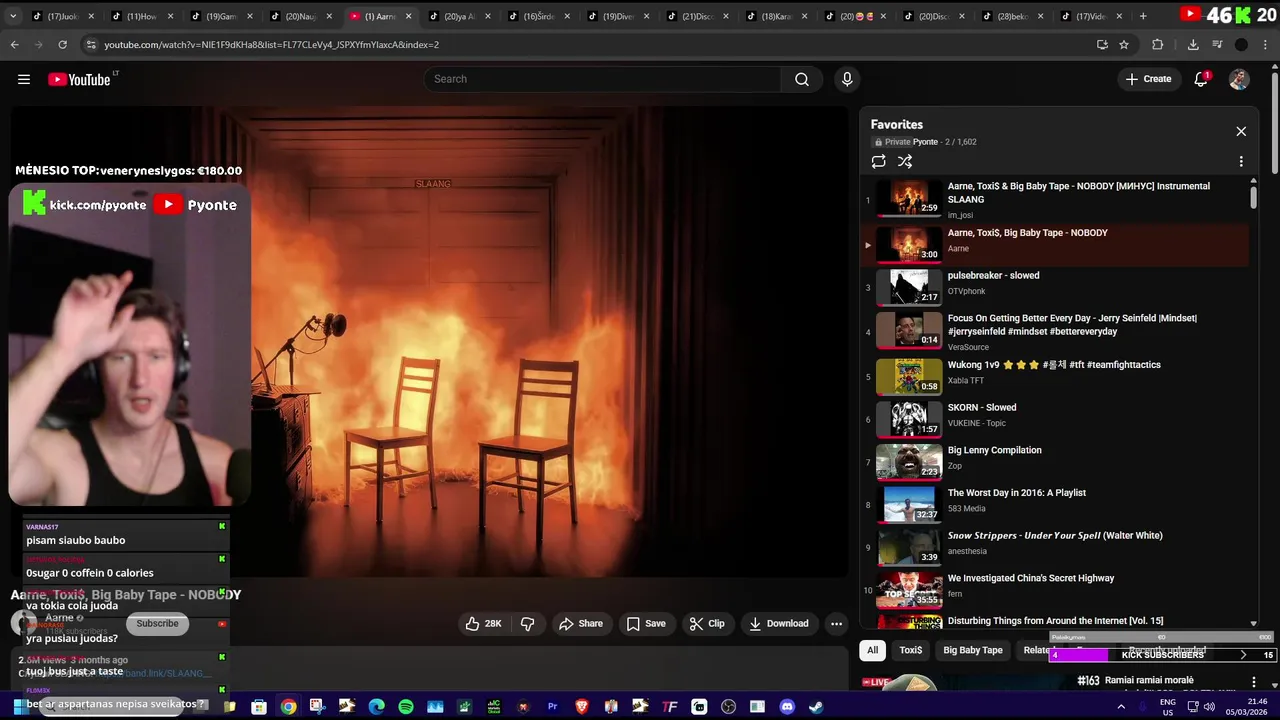Open the Pyonte playlist owner link

coord(925,142)
